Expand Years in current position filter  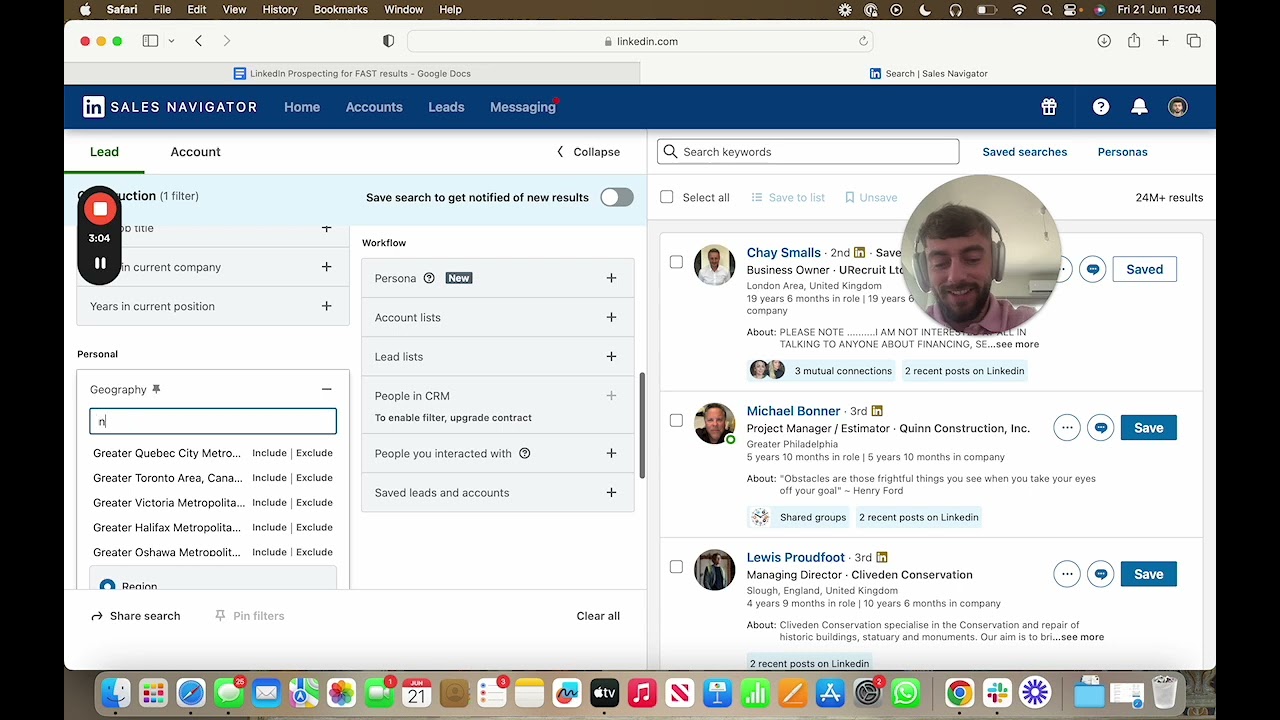326,306
